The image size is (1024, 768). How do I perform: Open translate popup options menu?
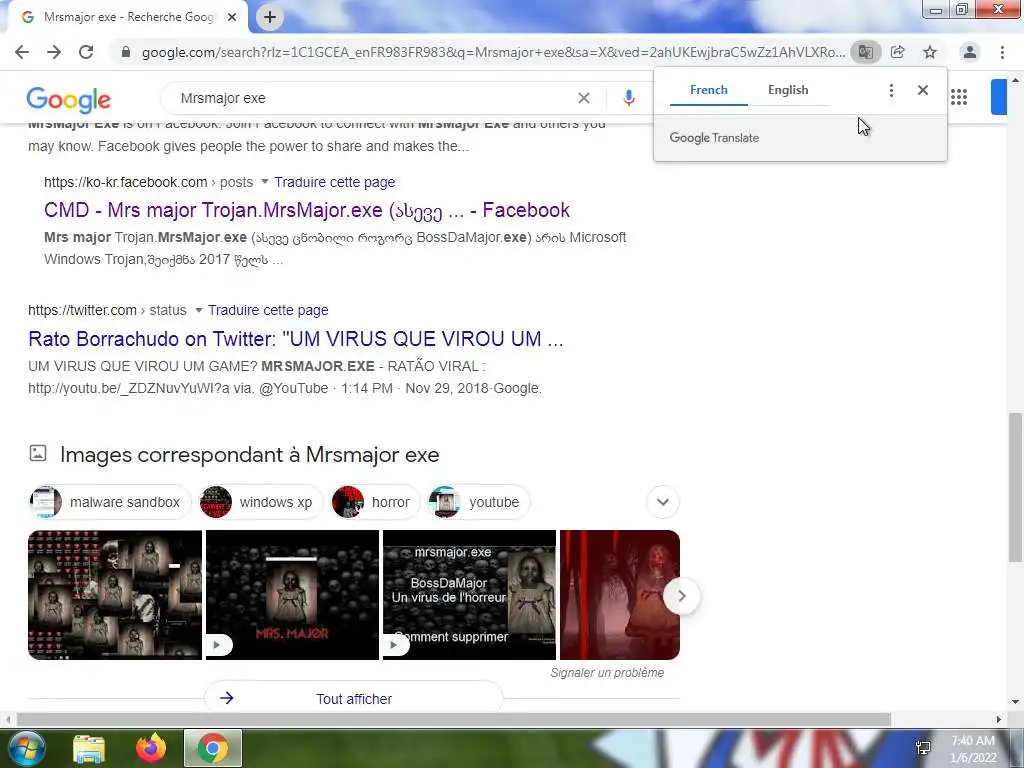[x=891, y=90]
